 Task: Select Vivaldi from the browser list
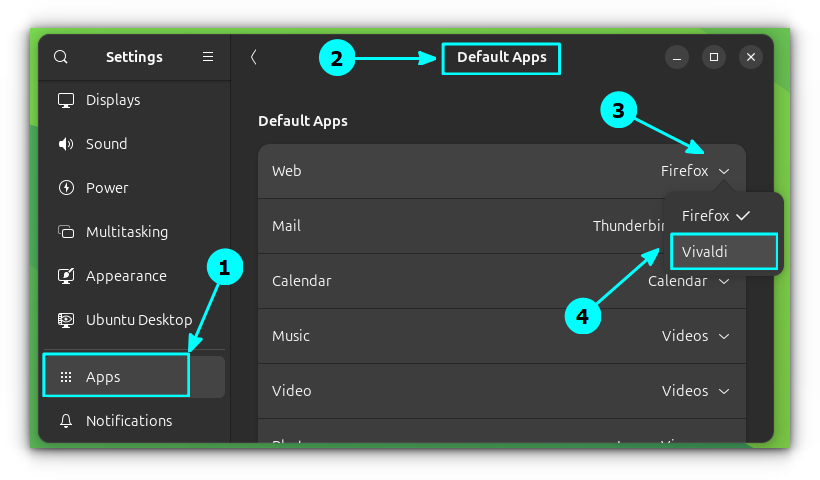[723, 252]
